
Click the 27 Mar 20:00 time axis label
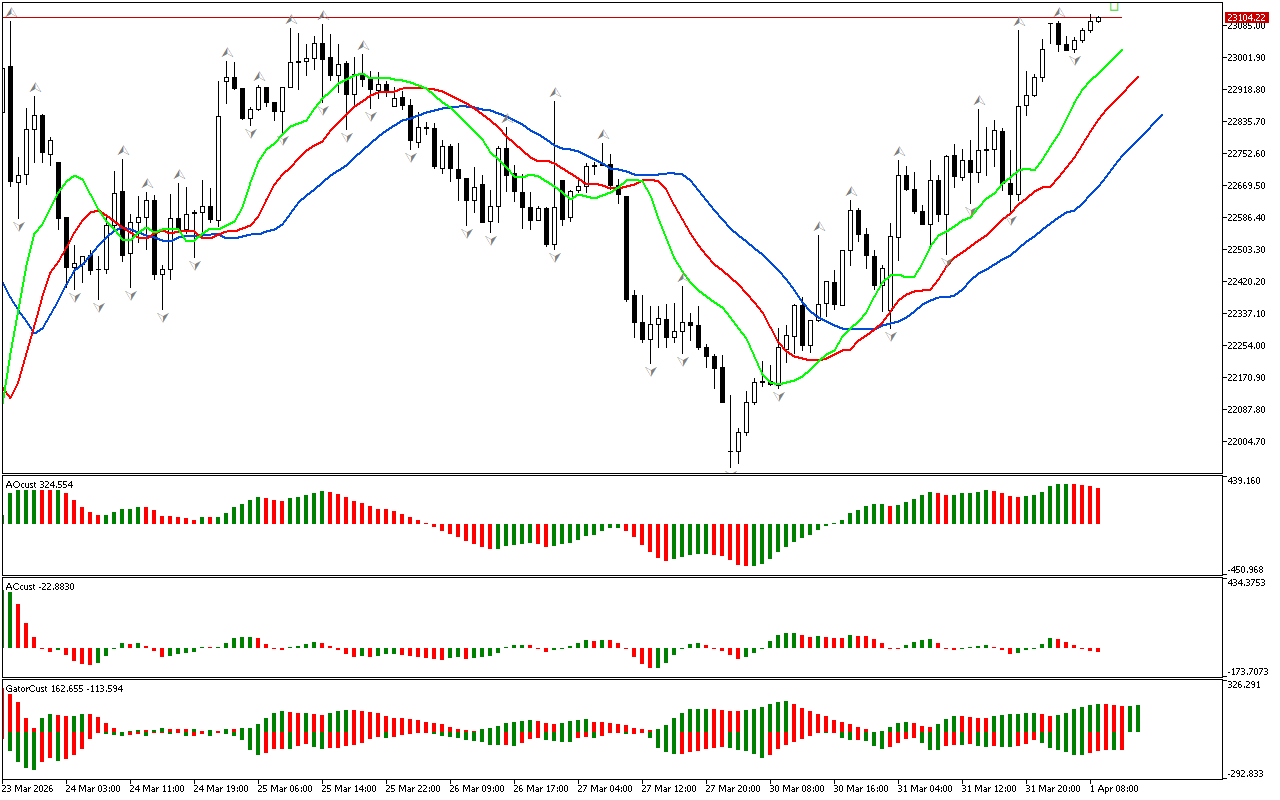coord(734,789)
